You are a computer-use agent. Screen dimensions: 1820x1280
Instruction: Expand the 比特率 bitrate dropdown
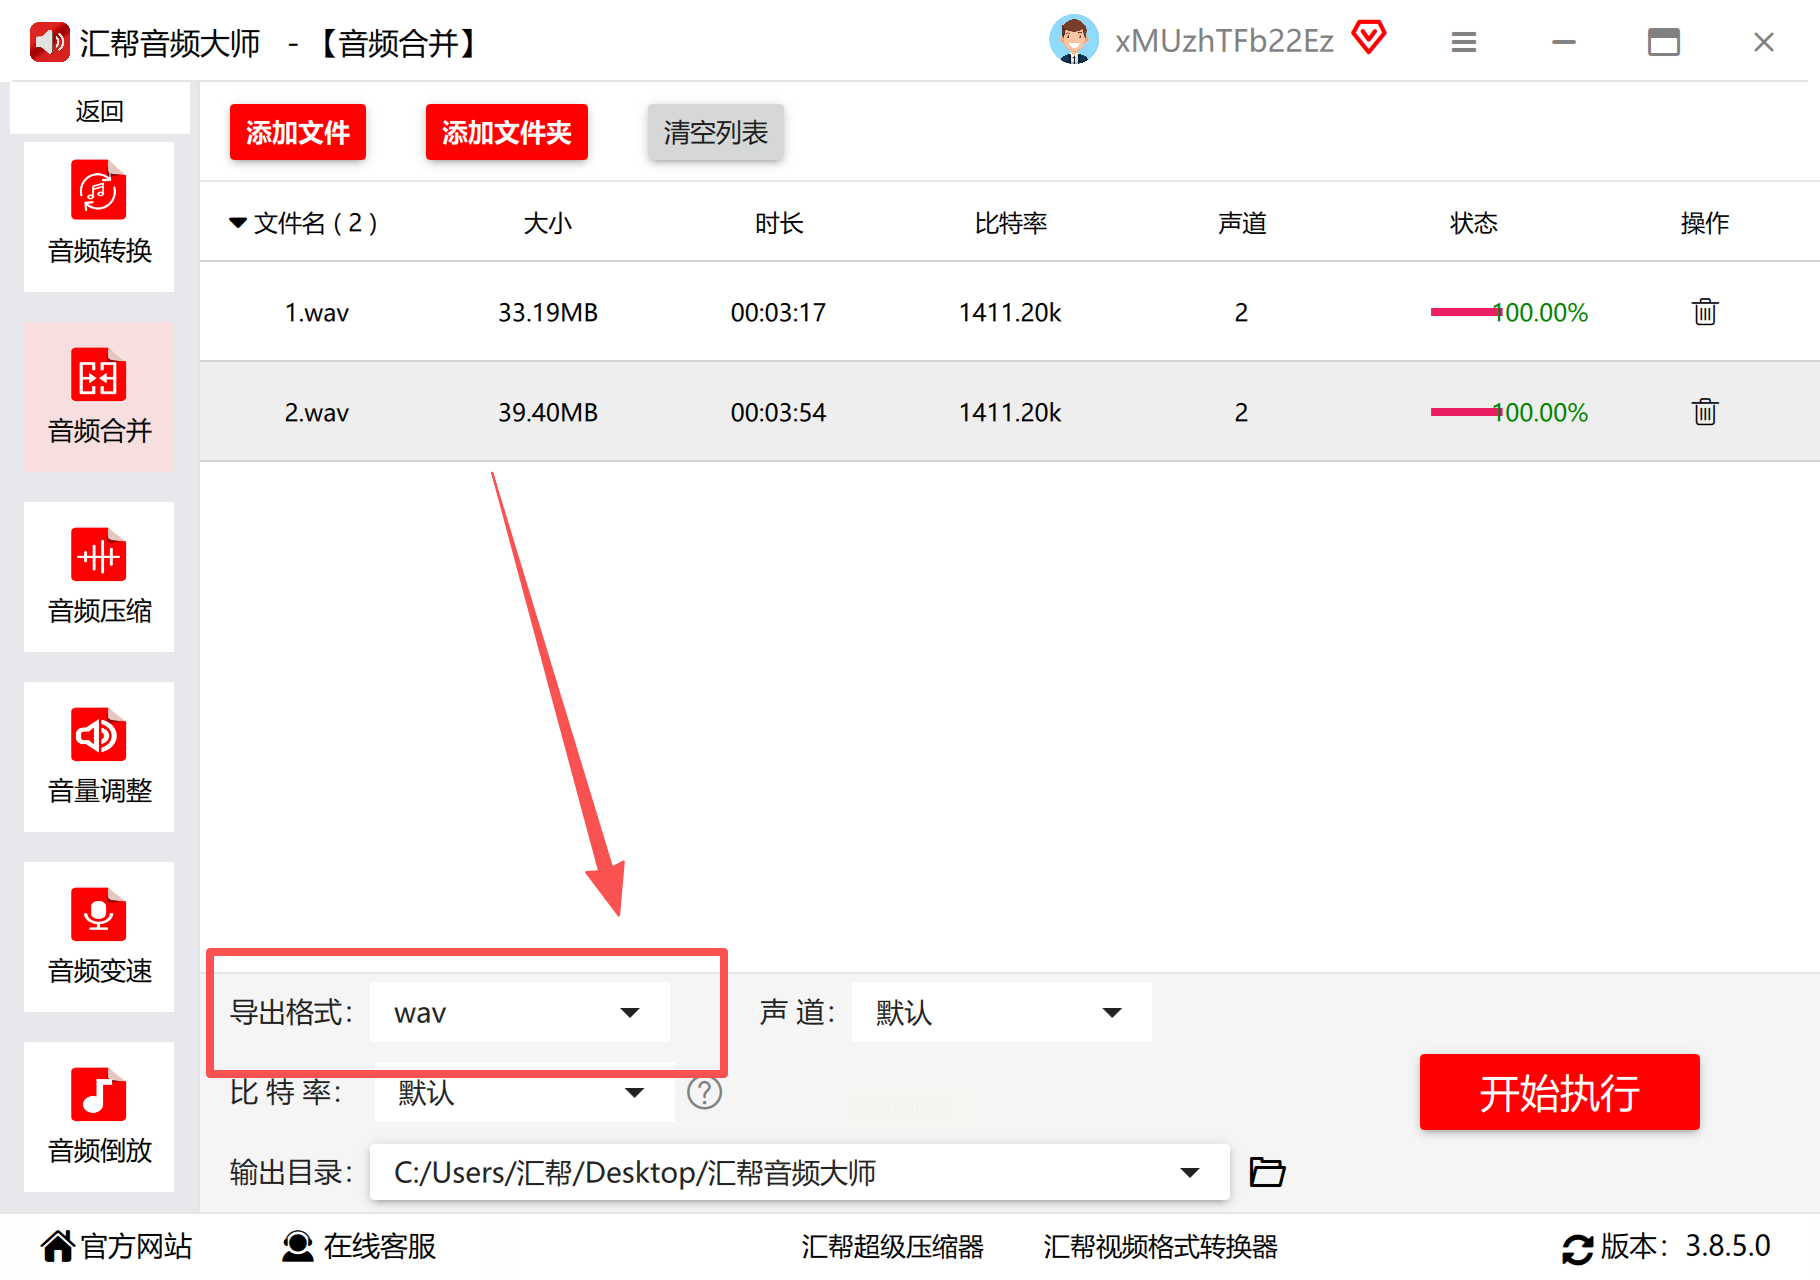click(524, 1092)
